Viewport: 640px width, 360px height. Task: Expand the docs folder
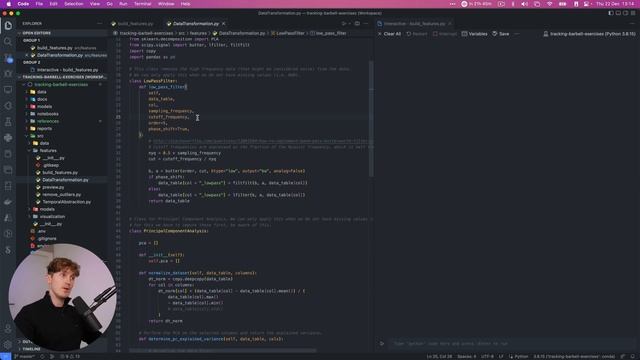click(42, 99)
